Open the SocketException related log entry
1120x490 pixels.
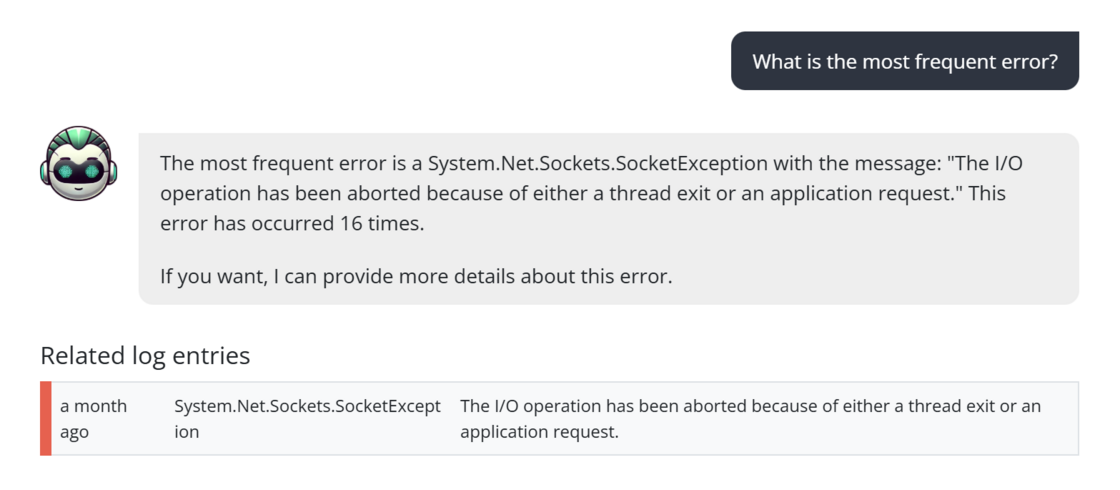[559, 419]
